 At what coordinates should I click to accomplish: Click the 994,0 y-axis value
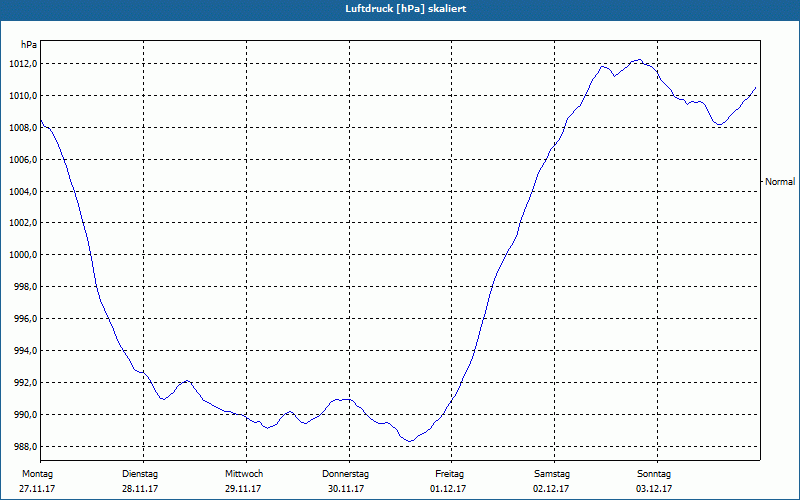(27, 351)
